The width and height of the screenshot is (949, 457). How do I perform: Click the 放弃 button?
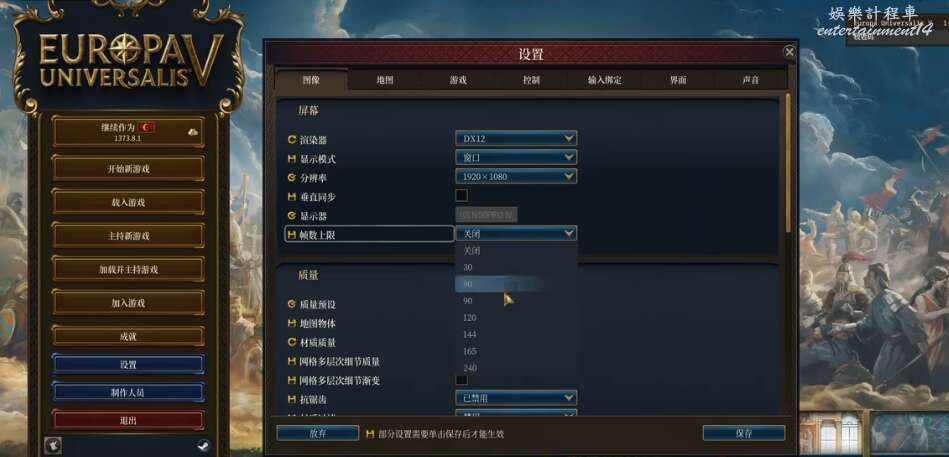point(318,433)
